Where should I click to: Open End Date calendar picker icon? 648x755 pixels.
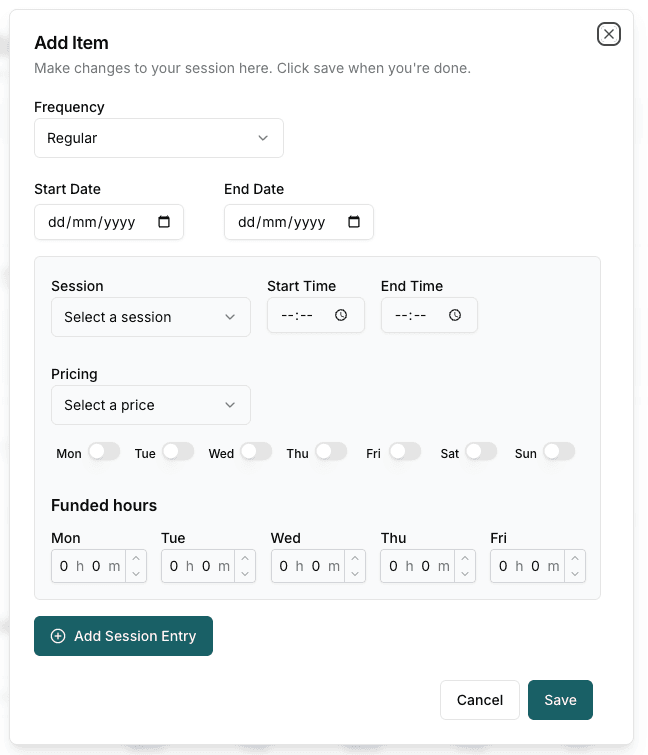click(354, 223)
